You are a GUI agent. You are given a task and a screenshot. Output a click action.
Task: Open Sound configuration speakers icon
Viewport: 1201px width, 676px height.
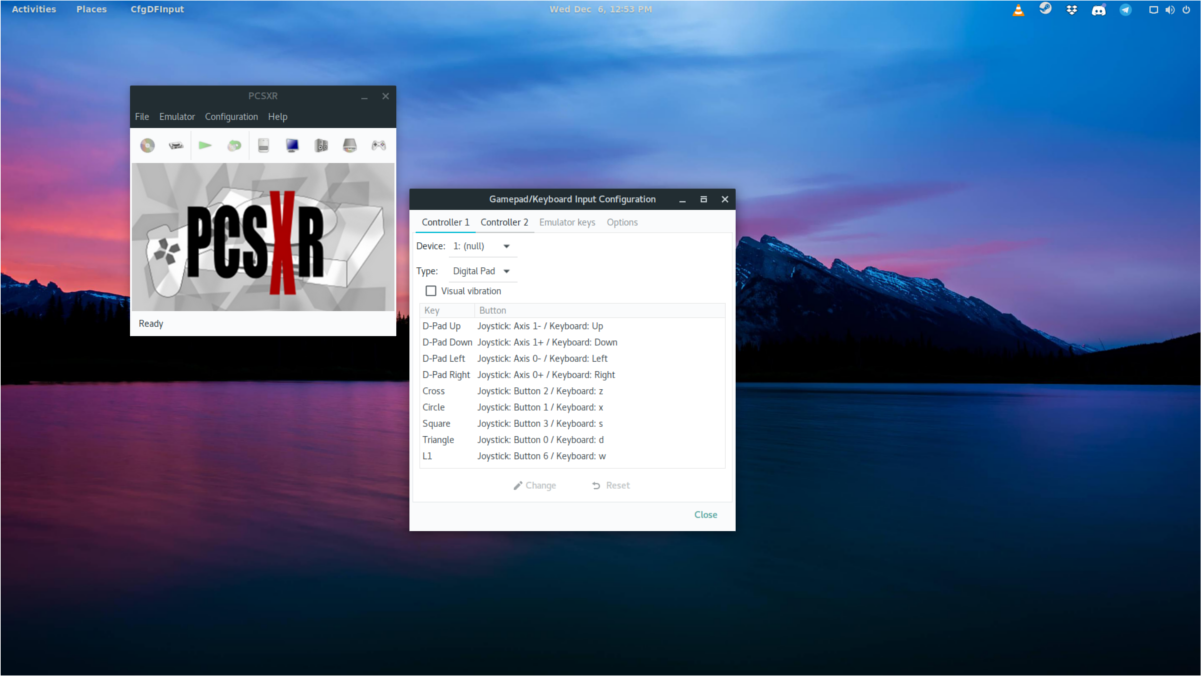click(x=321, y=145)
